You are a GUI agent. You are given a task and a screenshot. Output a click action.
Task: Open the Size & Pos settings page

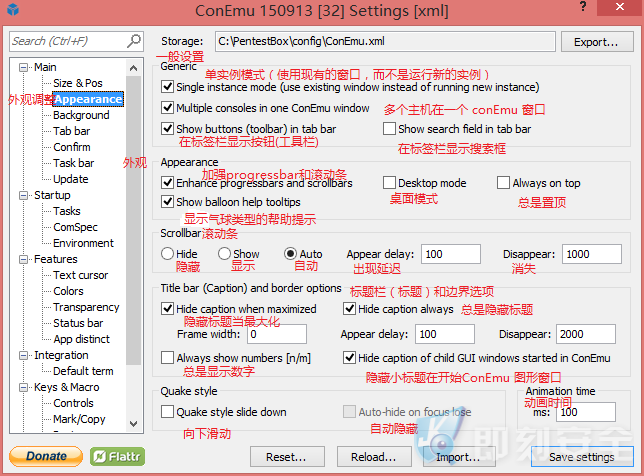tap(78, 83)
